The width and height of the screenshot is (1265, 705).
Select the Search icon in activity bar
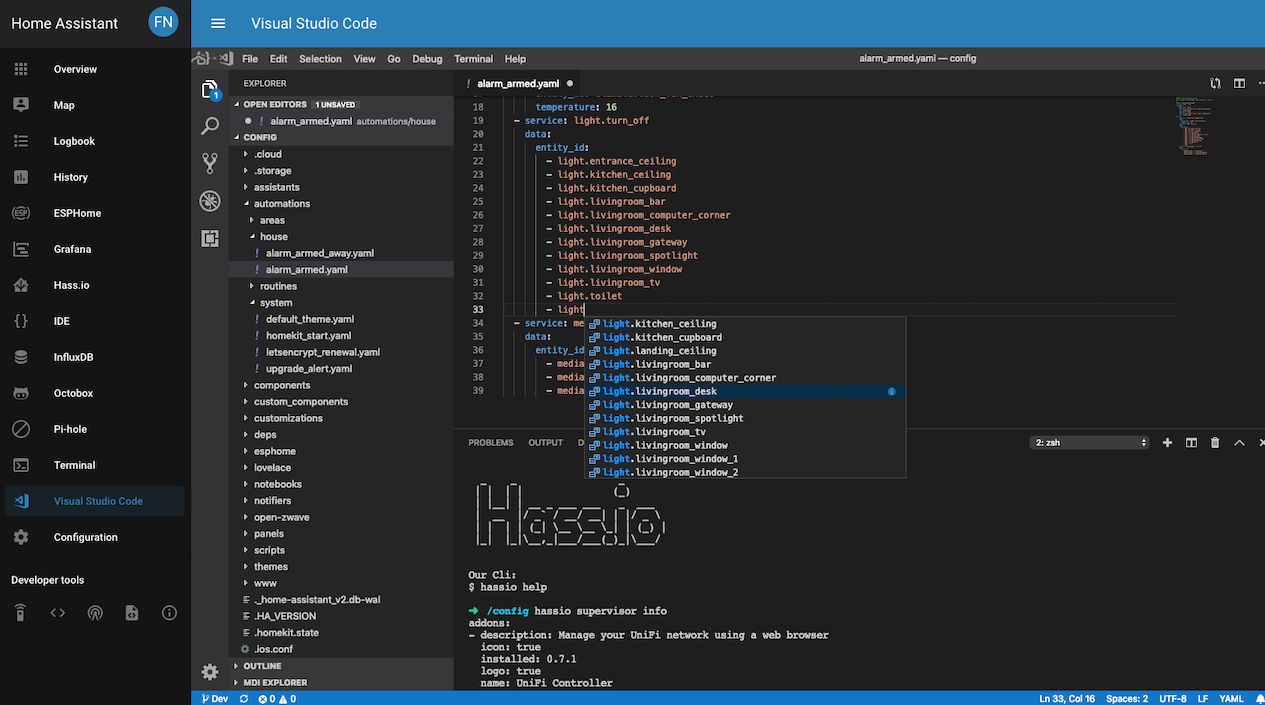pos(210,125)
